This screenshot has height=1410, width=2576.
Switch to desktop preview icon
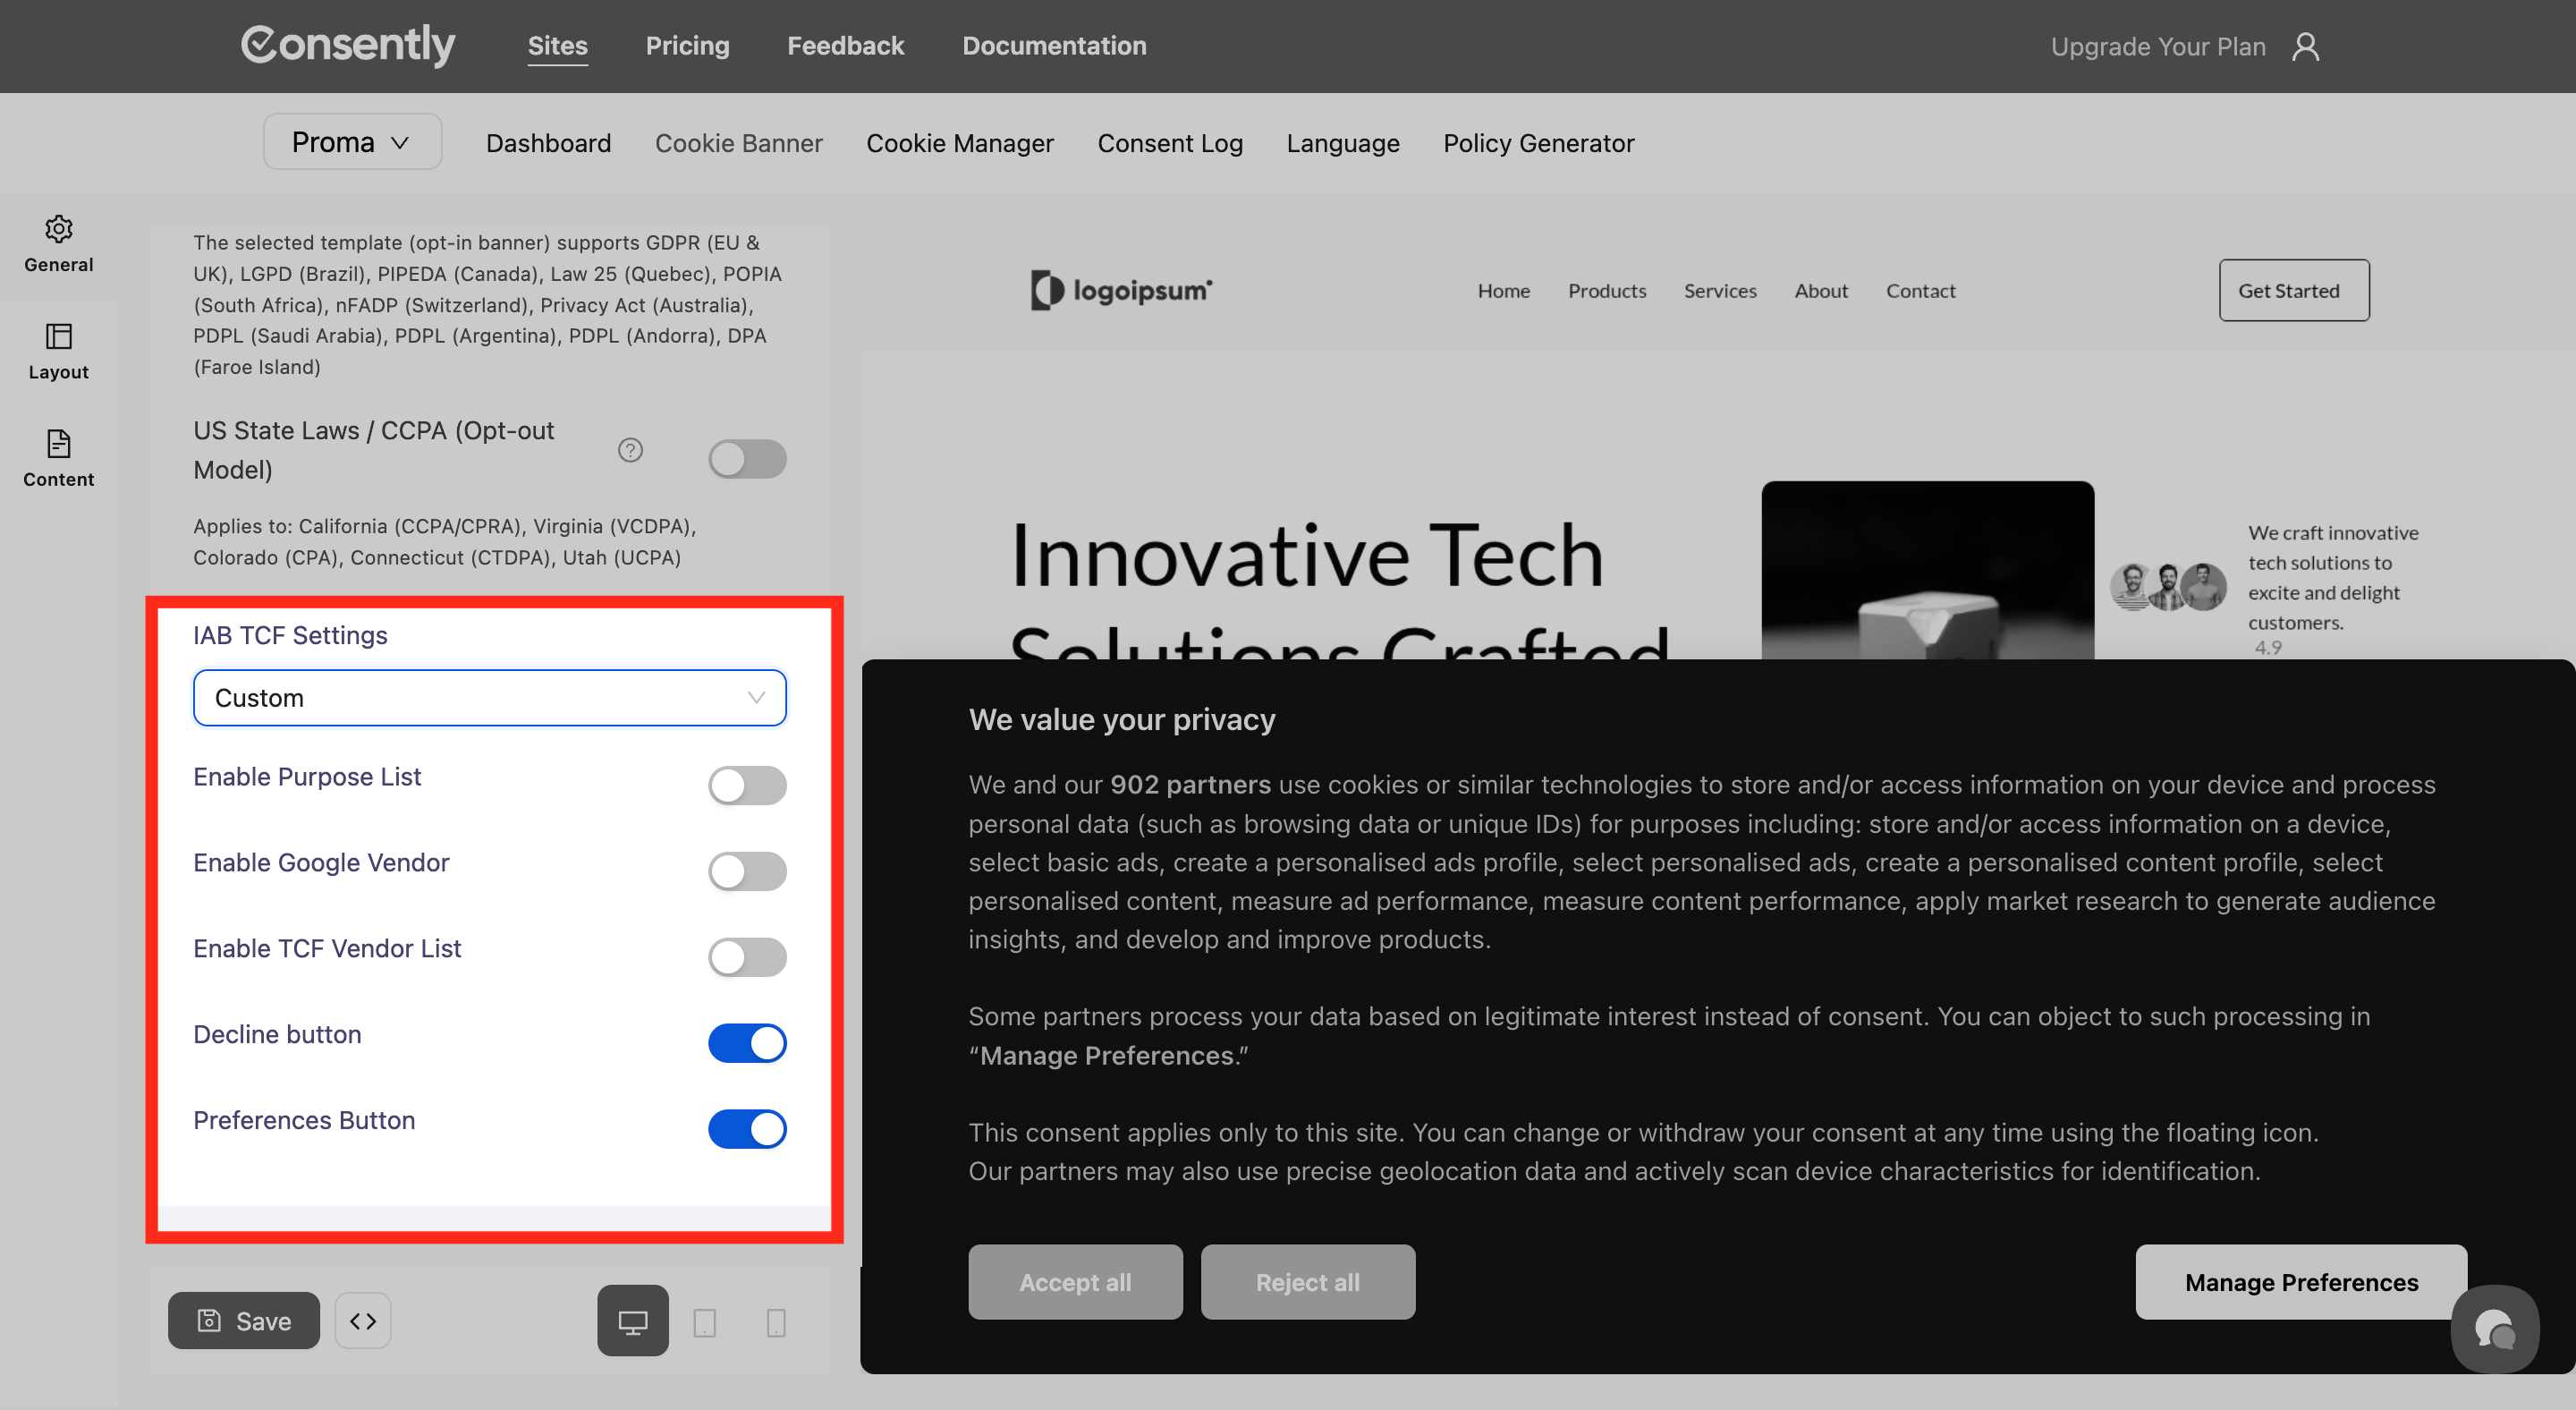click(632, 1321)
